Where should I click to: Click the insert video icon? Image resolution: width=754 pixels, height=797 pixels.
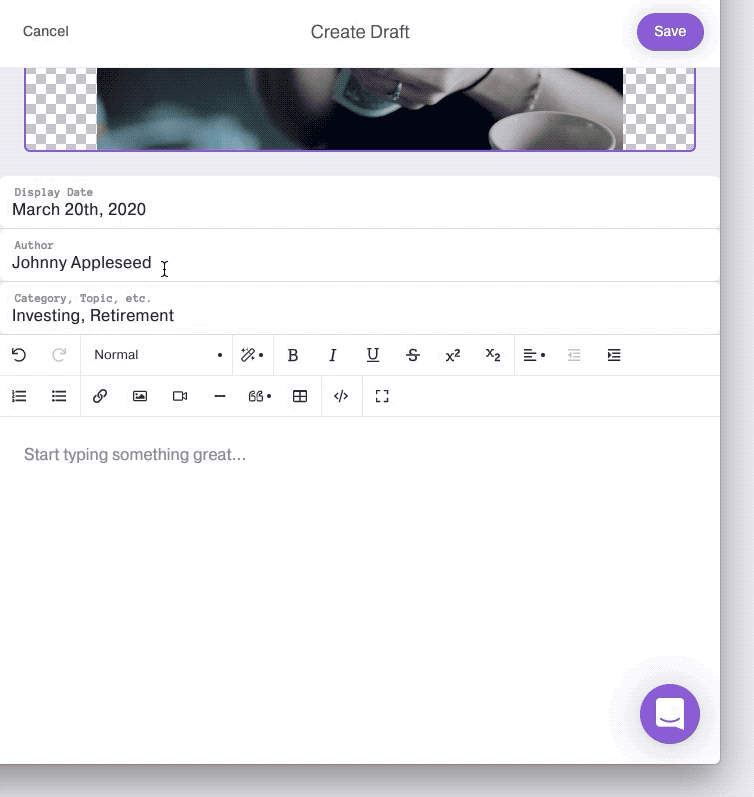coord(180,396)
